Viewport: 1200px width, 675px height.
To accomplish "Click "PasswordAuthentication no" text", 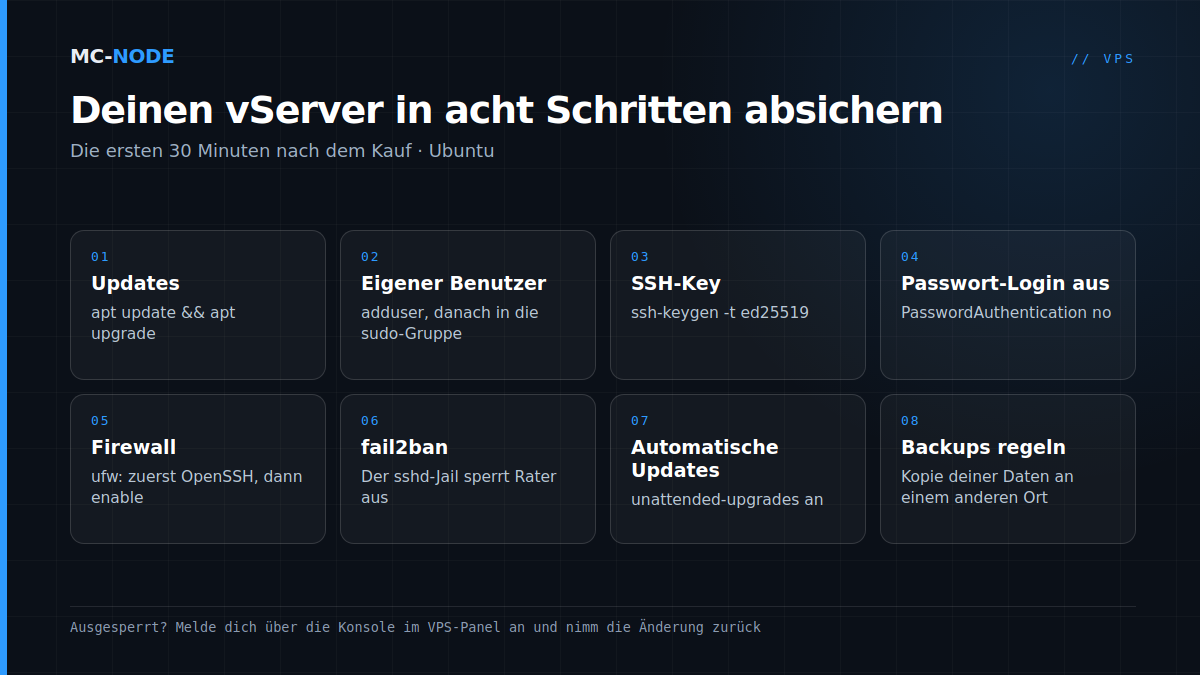I will tap(1006, 313).
